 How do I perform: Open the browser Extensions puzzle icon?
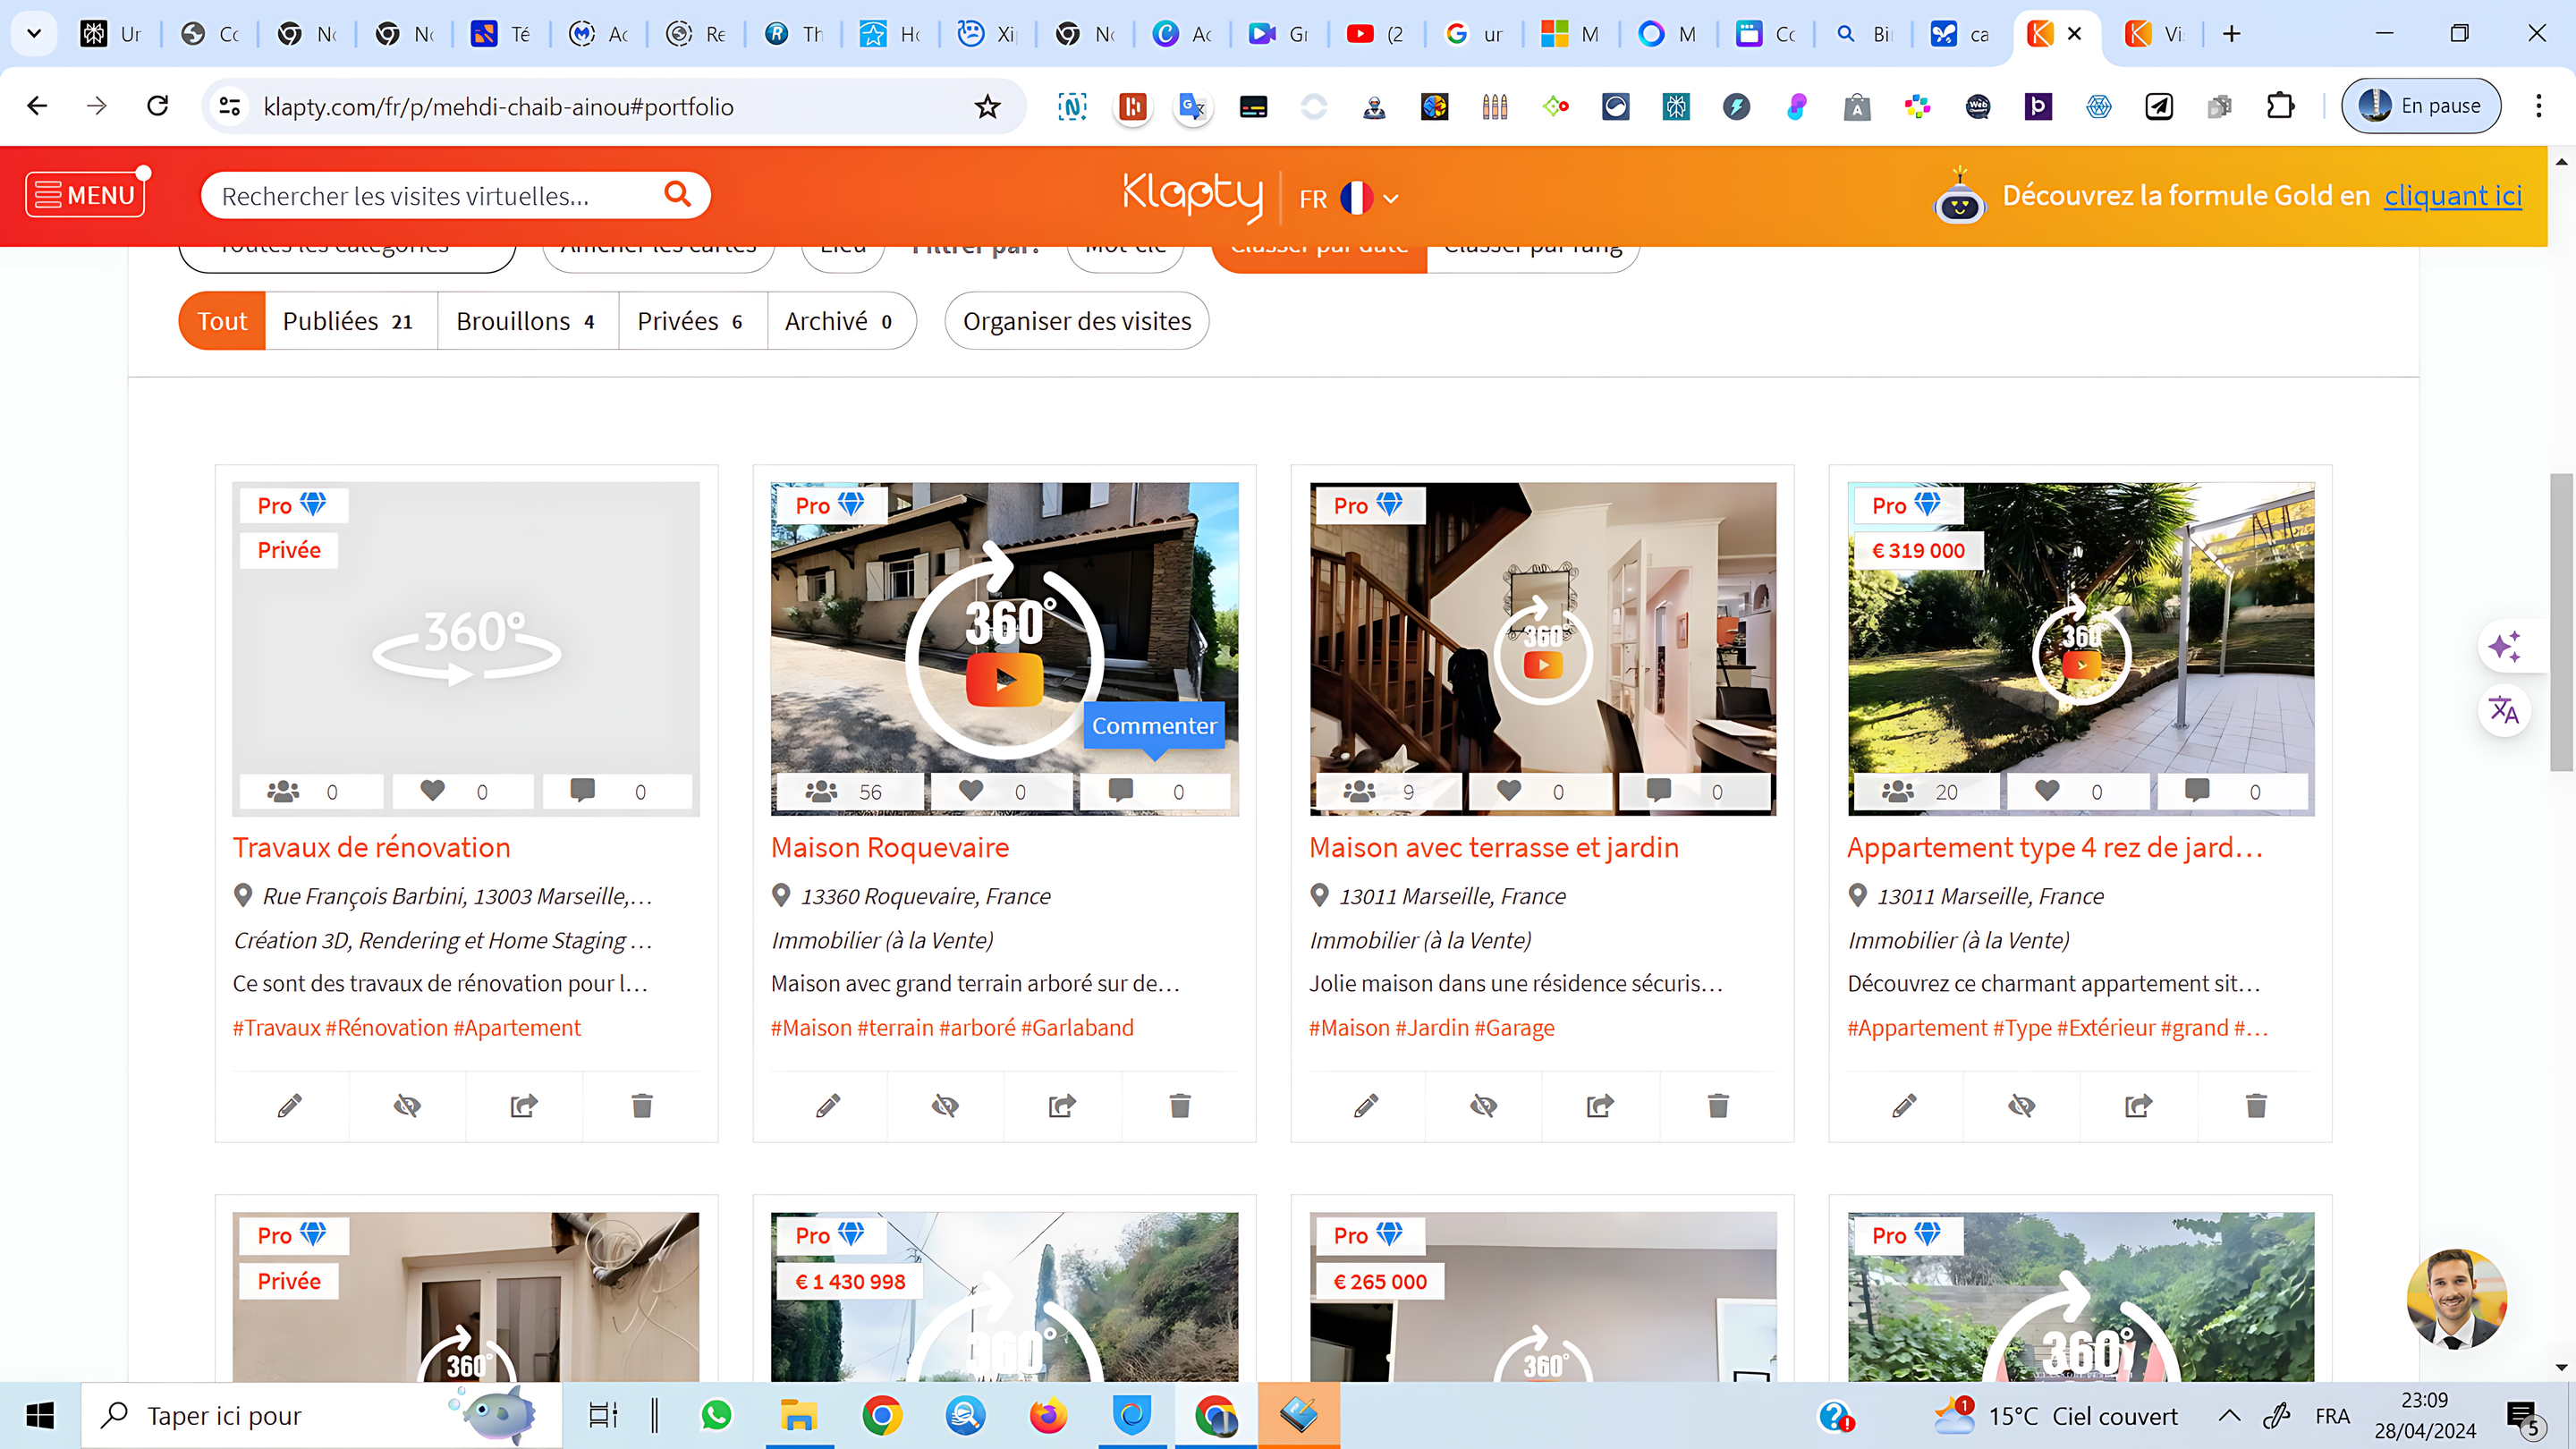[2280, 106]
